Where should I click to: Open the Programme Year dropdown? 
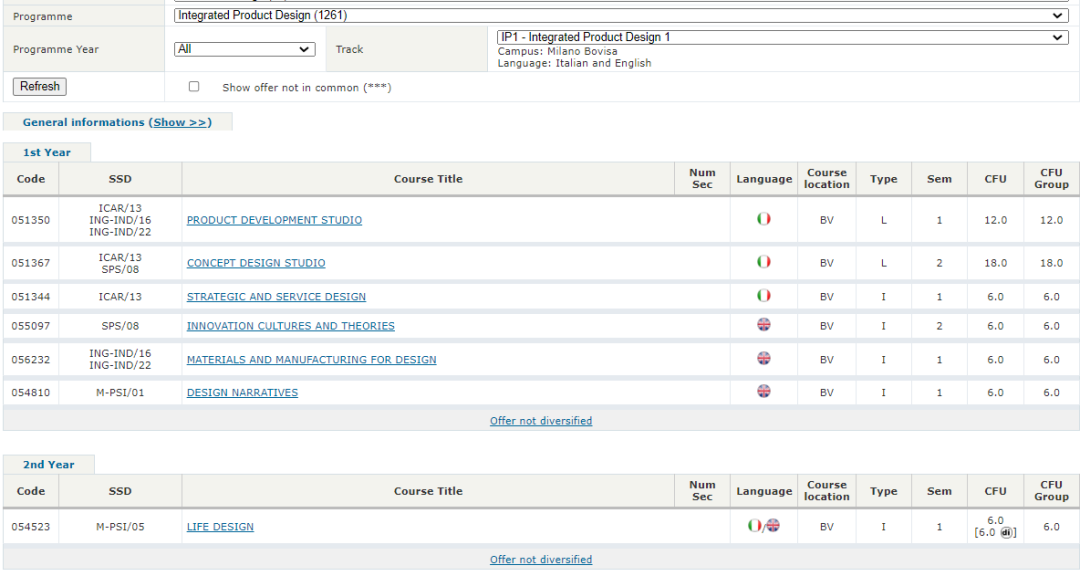tap(245, 49)
